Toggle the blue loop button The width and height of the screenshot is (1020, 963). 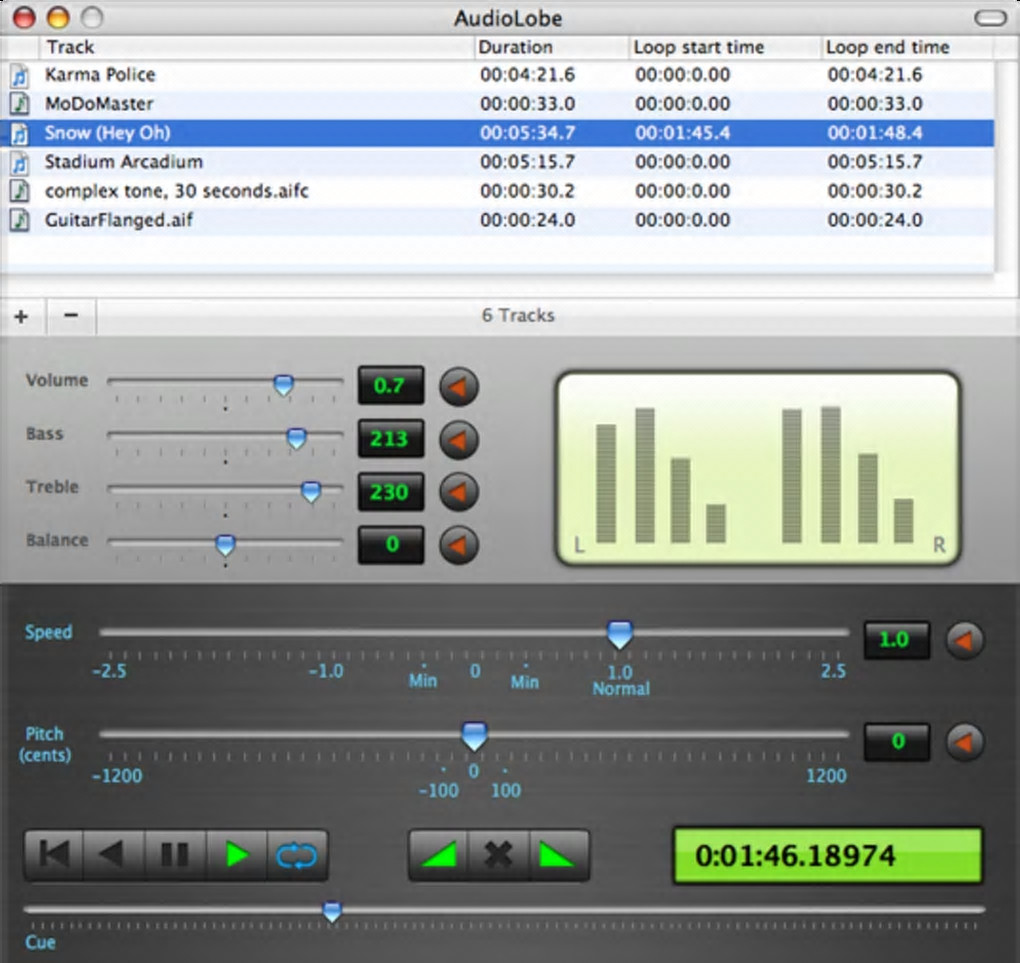pyautogui.click(x=297, y=855)
